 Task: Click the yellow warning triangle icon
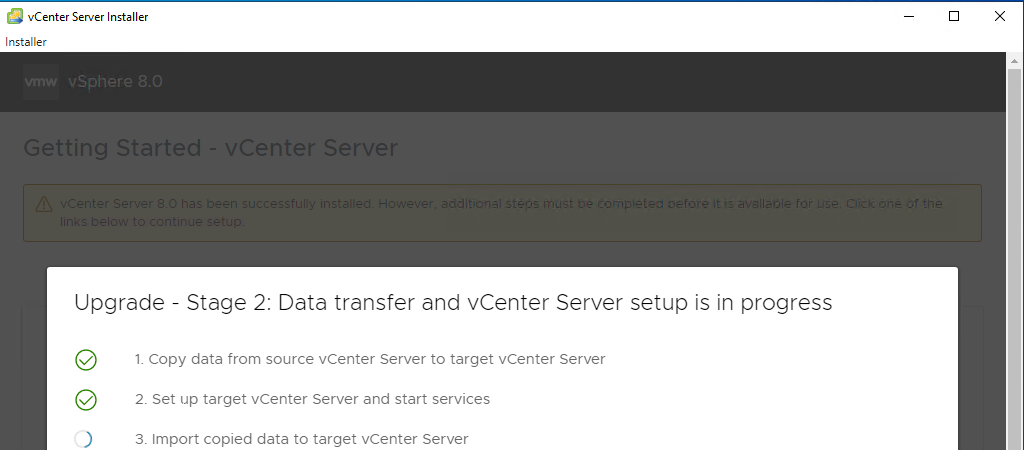point(44,204)
